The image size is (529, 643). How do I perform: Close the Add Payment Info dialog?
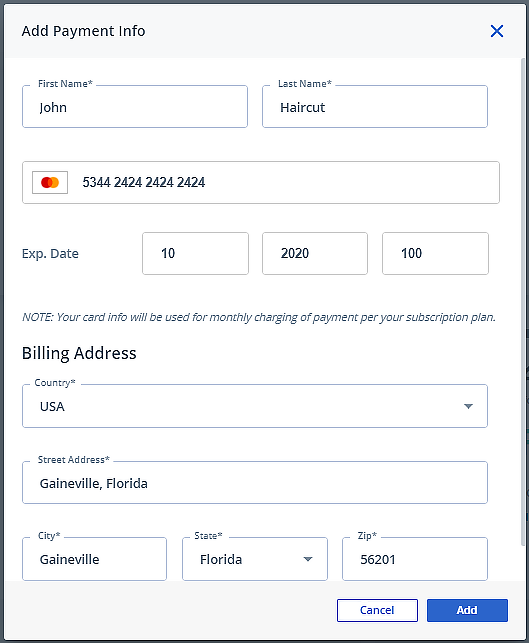[497, 31]
